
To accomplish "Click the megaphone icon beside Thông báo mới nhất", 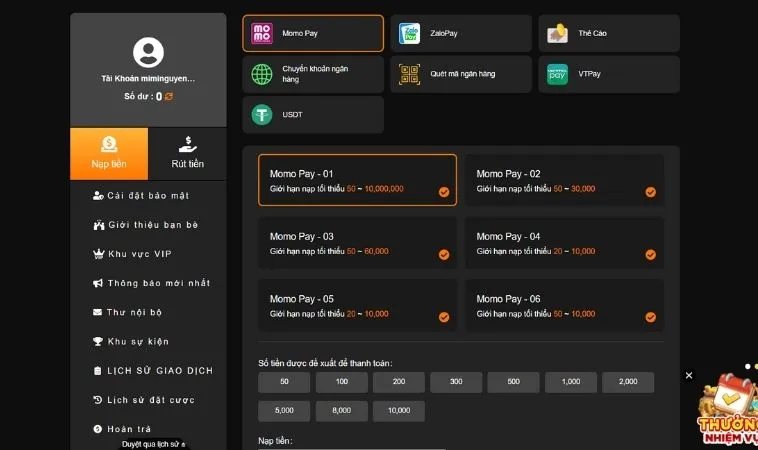I will pos(98,283).
